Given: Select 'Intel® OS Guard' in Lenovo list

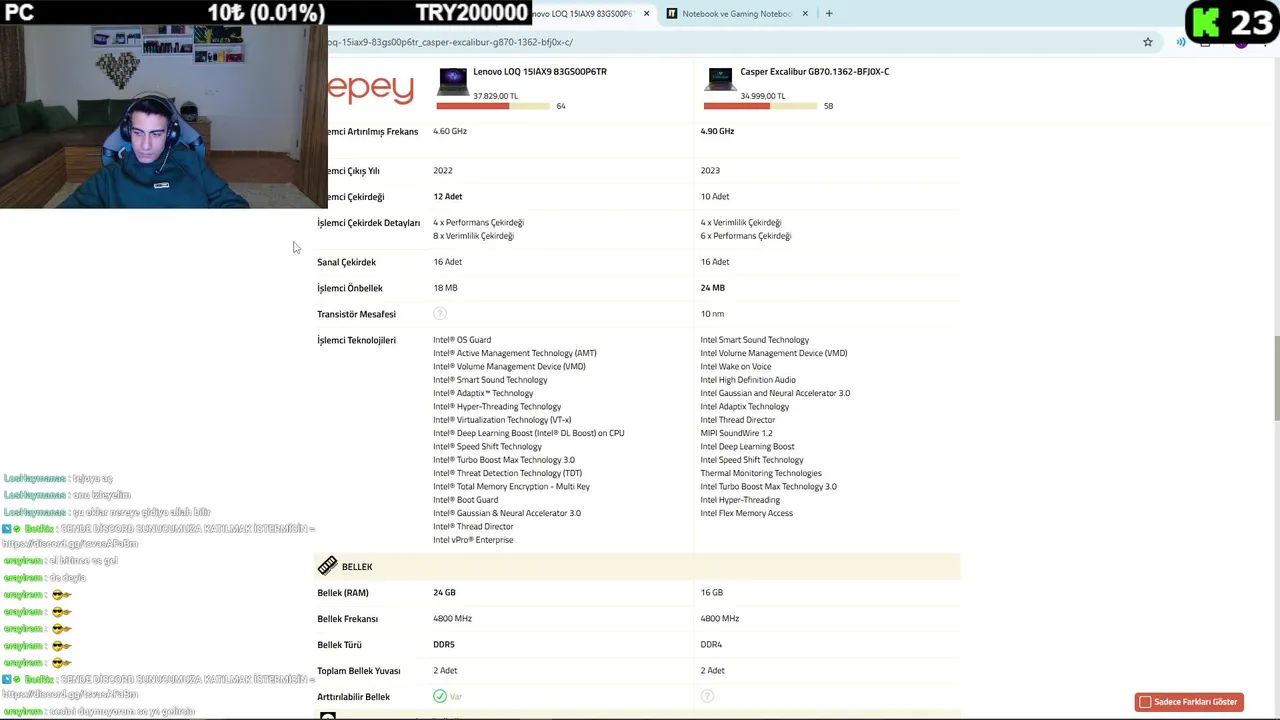Looking at the screenshot, I should [x=462, y=340].
